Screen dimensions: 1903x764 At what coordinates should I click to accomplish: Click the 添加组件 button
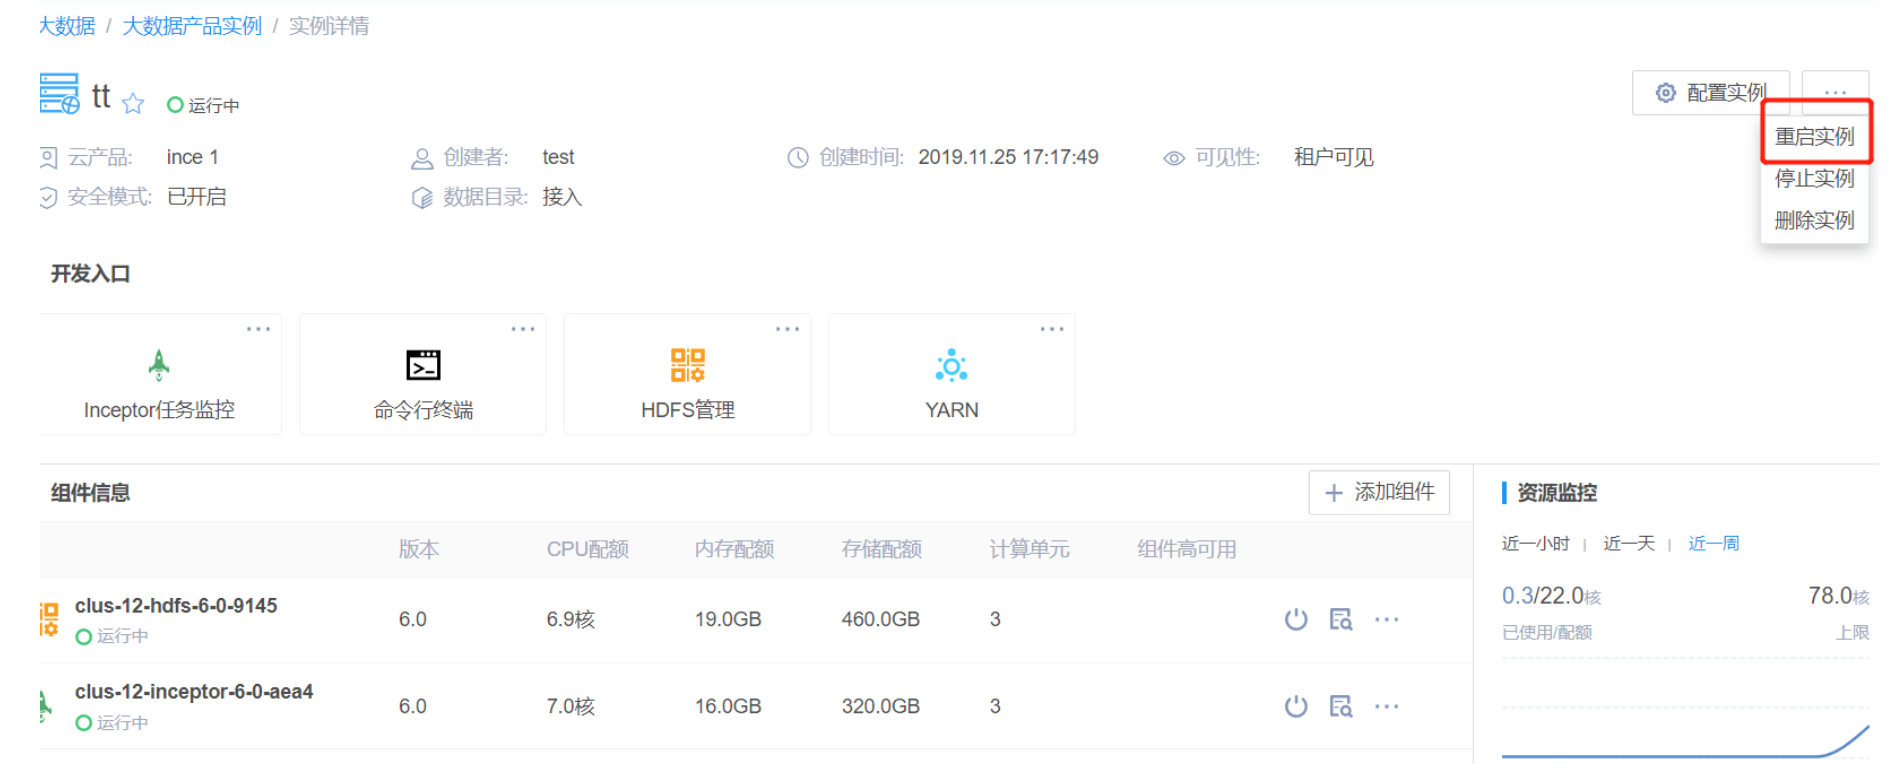[1379, 492]
